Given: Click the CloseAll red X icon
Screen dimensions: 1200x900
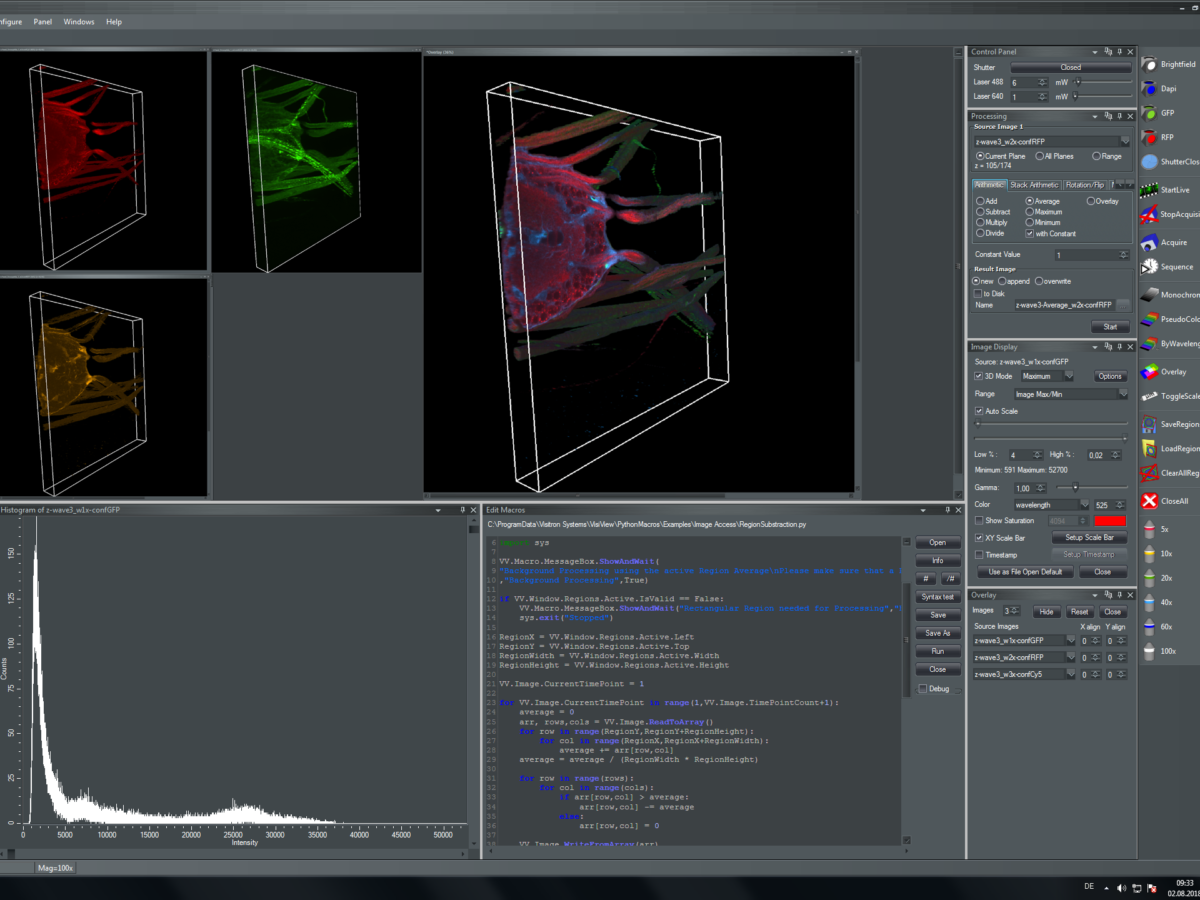Looking at the screenshot, I should [x=1149, y=501].
